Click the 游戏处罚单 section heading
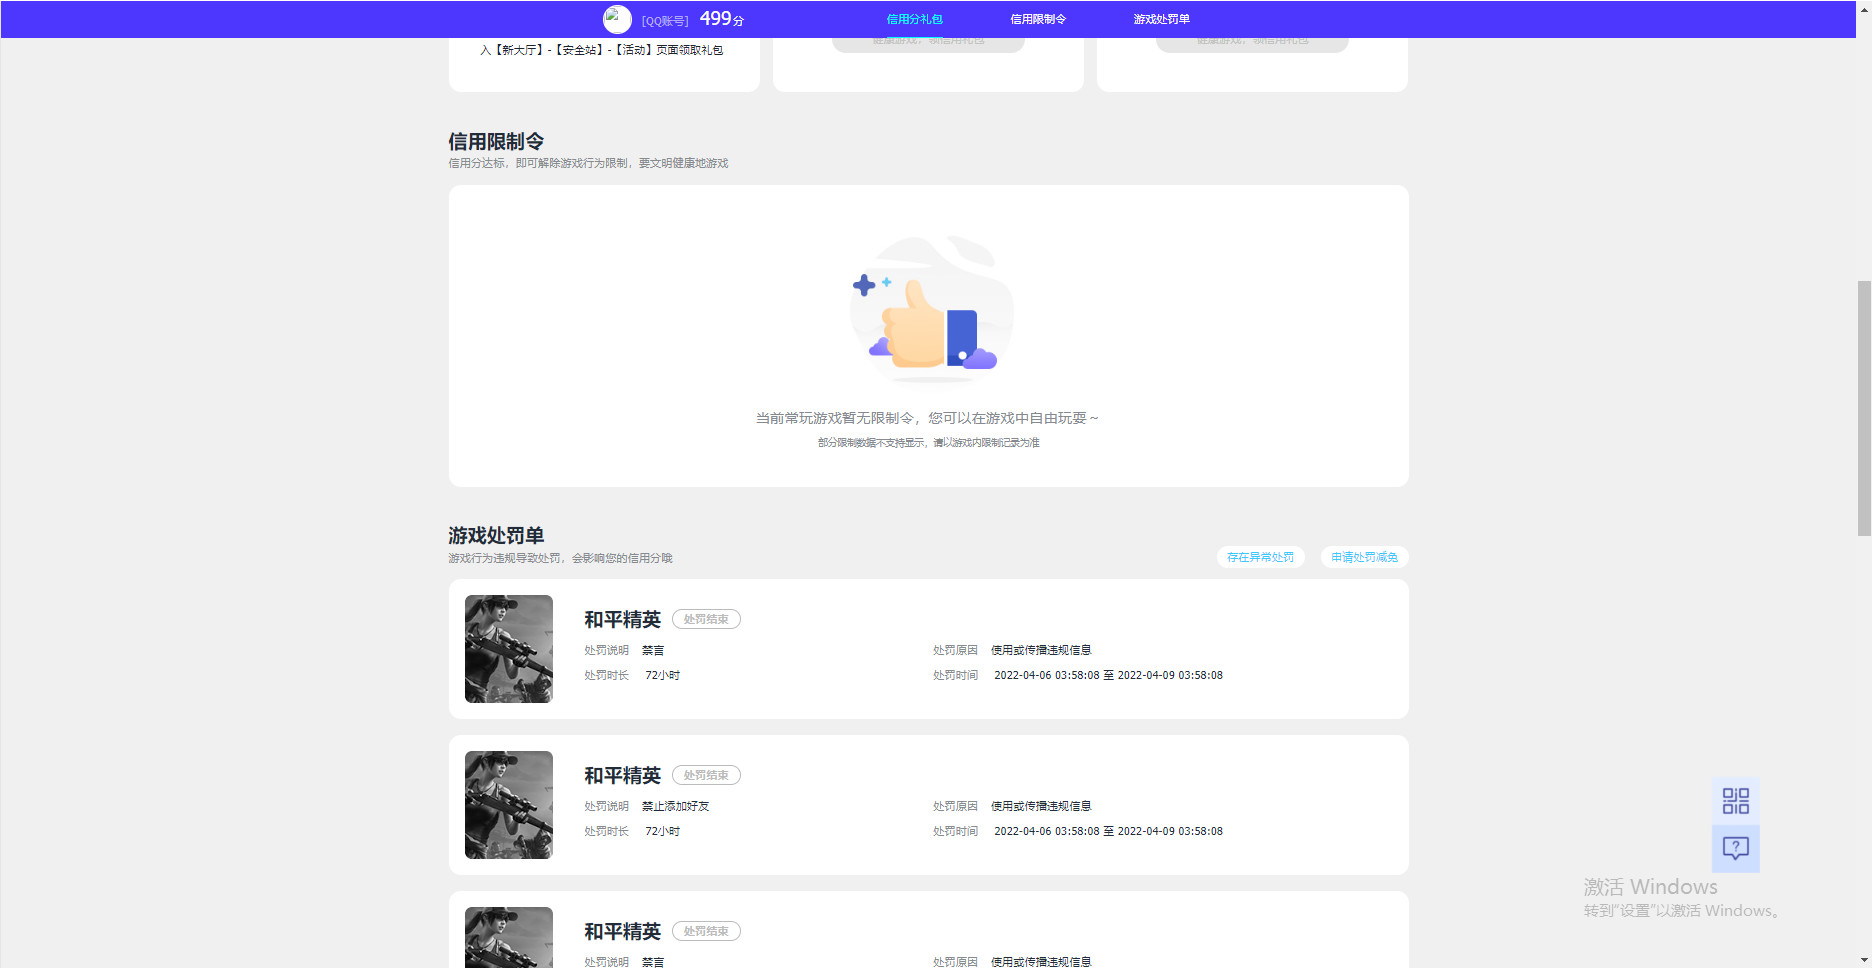The image size is (1872, 968). 496,535
